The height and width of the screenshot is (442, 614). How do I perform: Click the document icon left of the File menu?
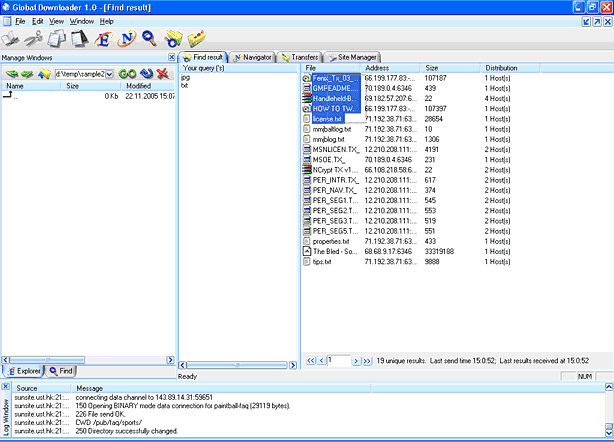[7, 21]
